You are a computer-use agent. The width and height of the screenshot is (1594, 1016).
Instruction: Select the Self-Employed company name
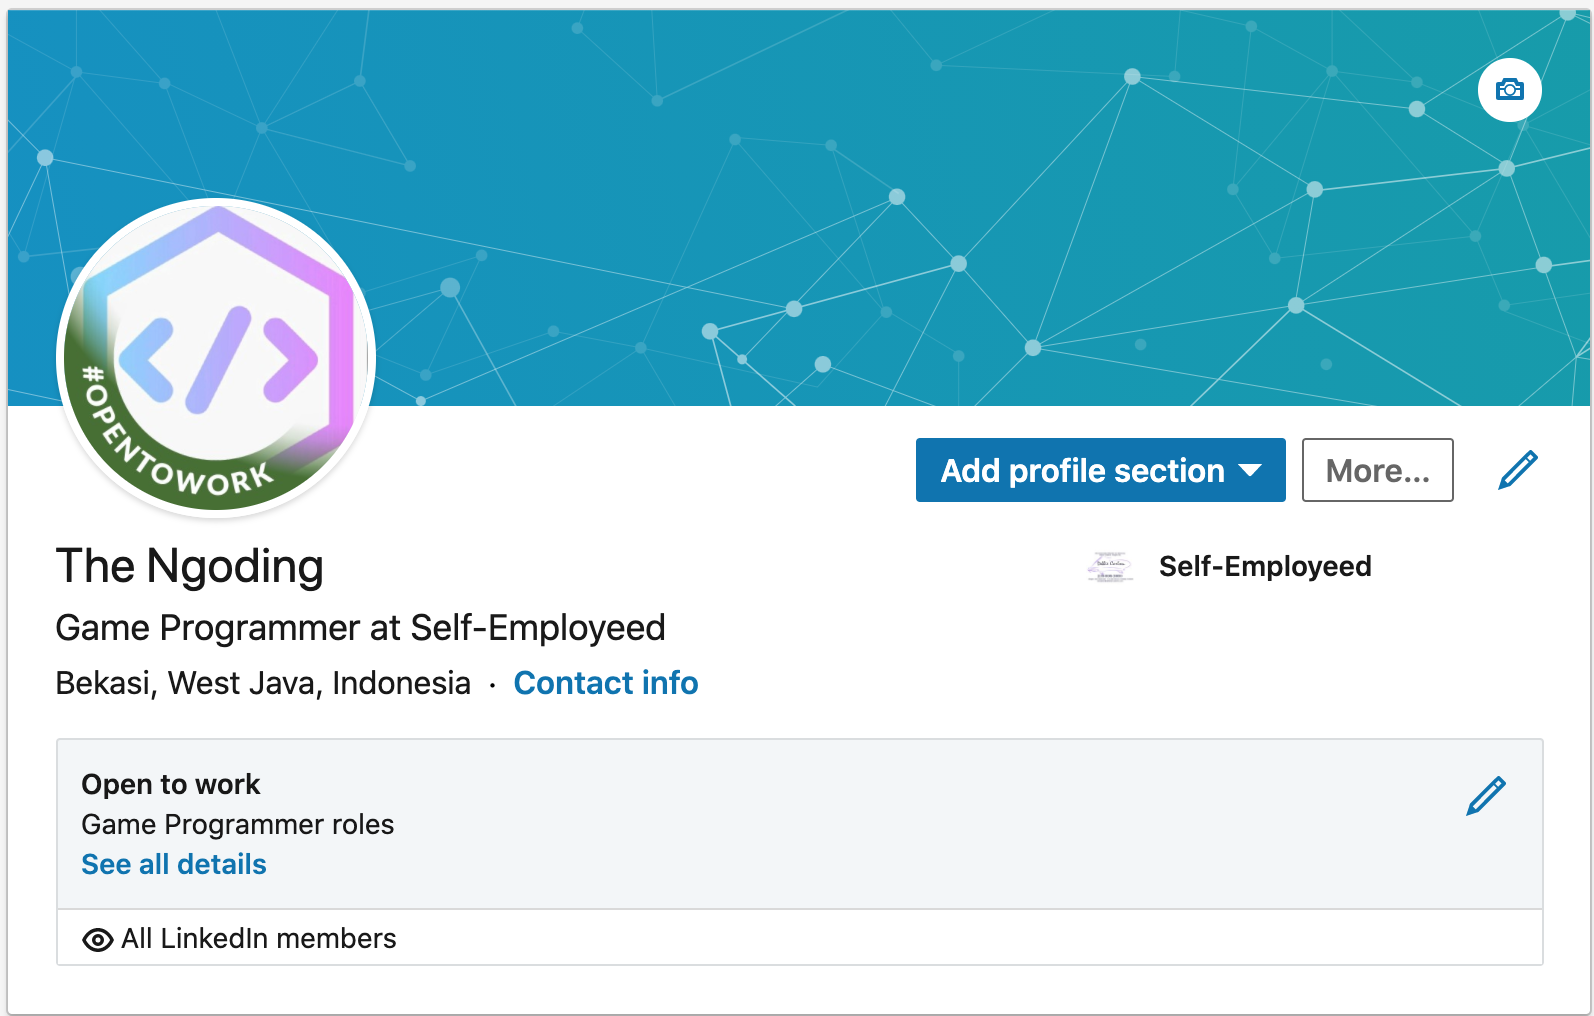pos(1264,567)
